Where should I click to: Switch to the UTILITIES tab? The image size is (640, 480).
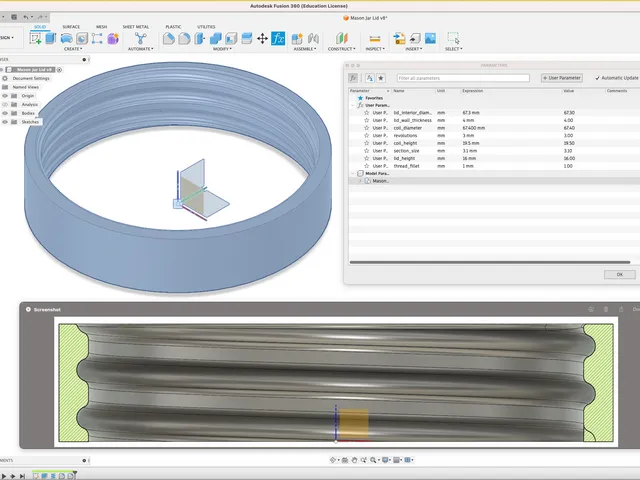206,27
